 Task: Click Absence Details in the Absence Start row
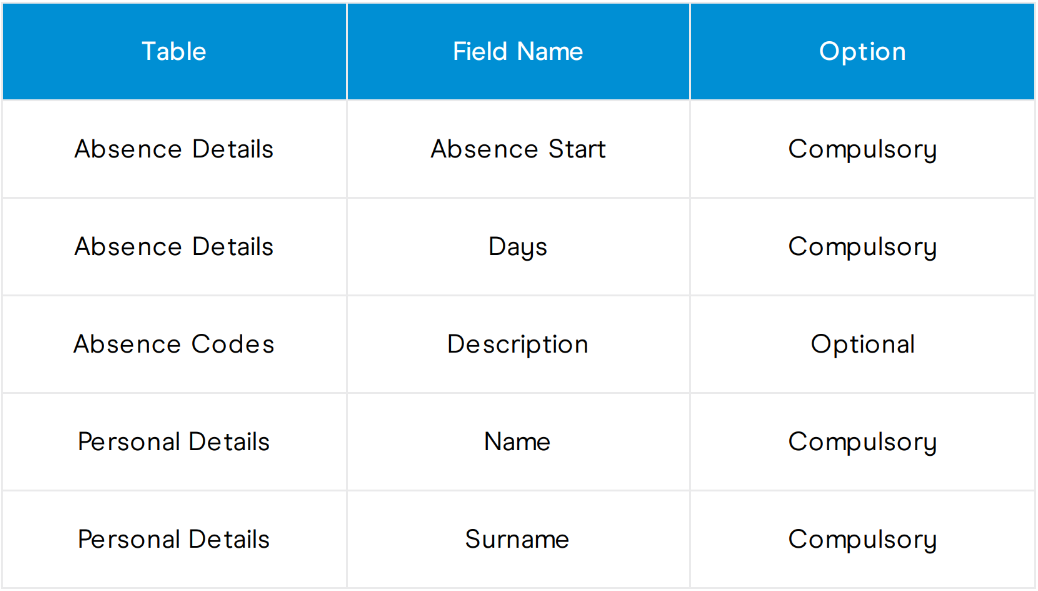pyautogui.click(x=174, y=149)
